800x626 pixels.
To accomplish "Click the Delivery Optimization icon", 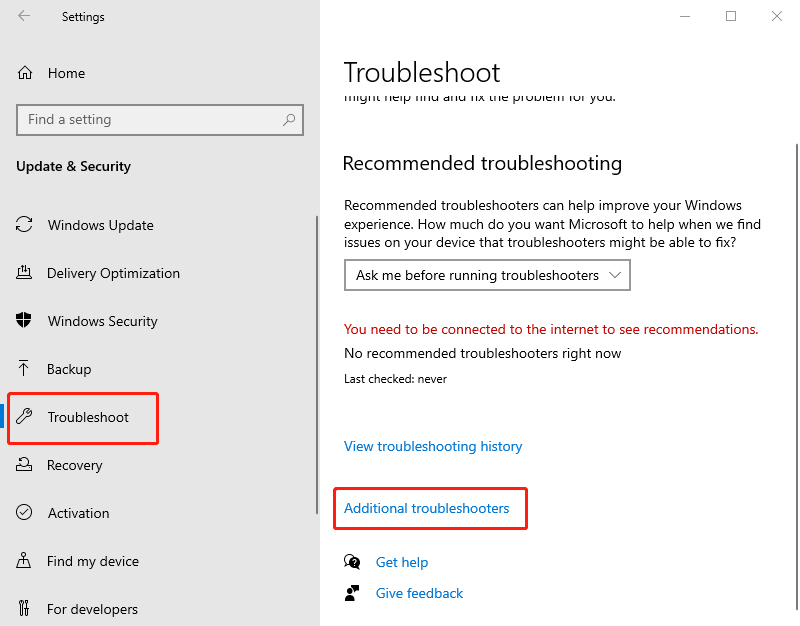I will pos(26,273).
